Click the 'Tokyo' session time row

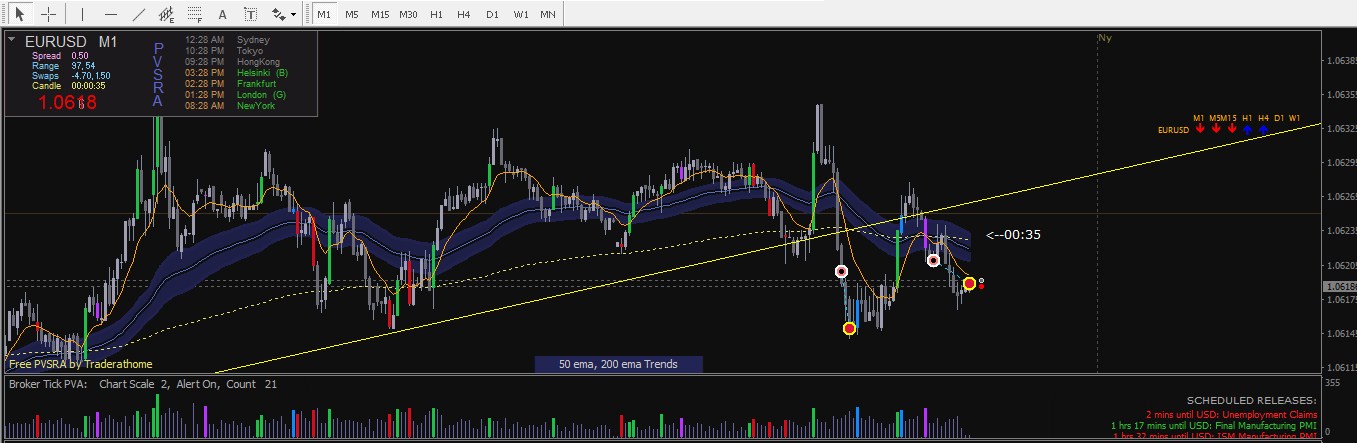pyautogui.click(x=225, y=50)
